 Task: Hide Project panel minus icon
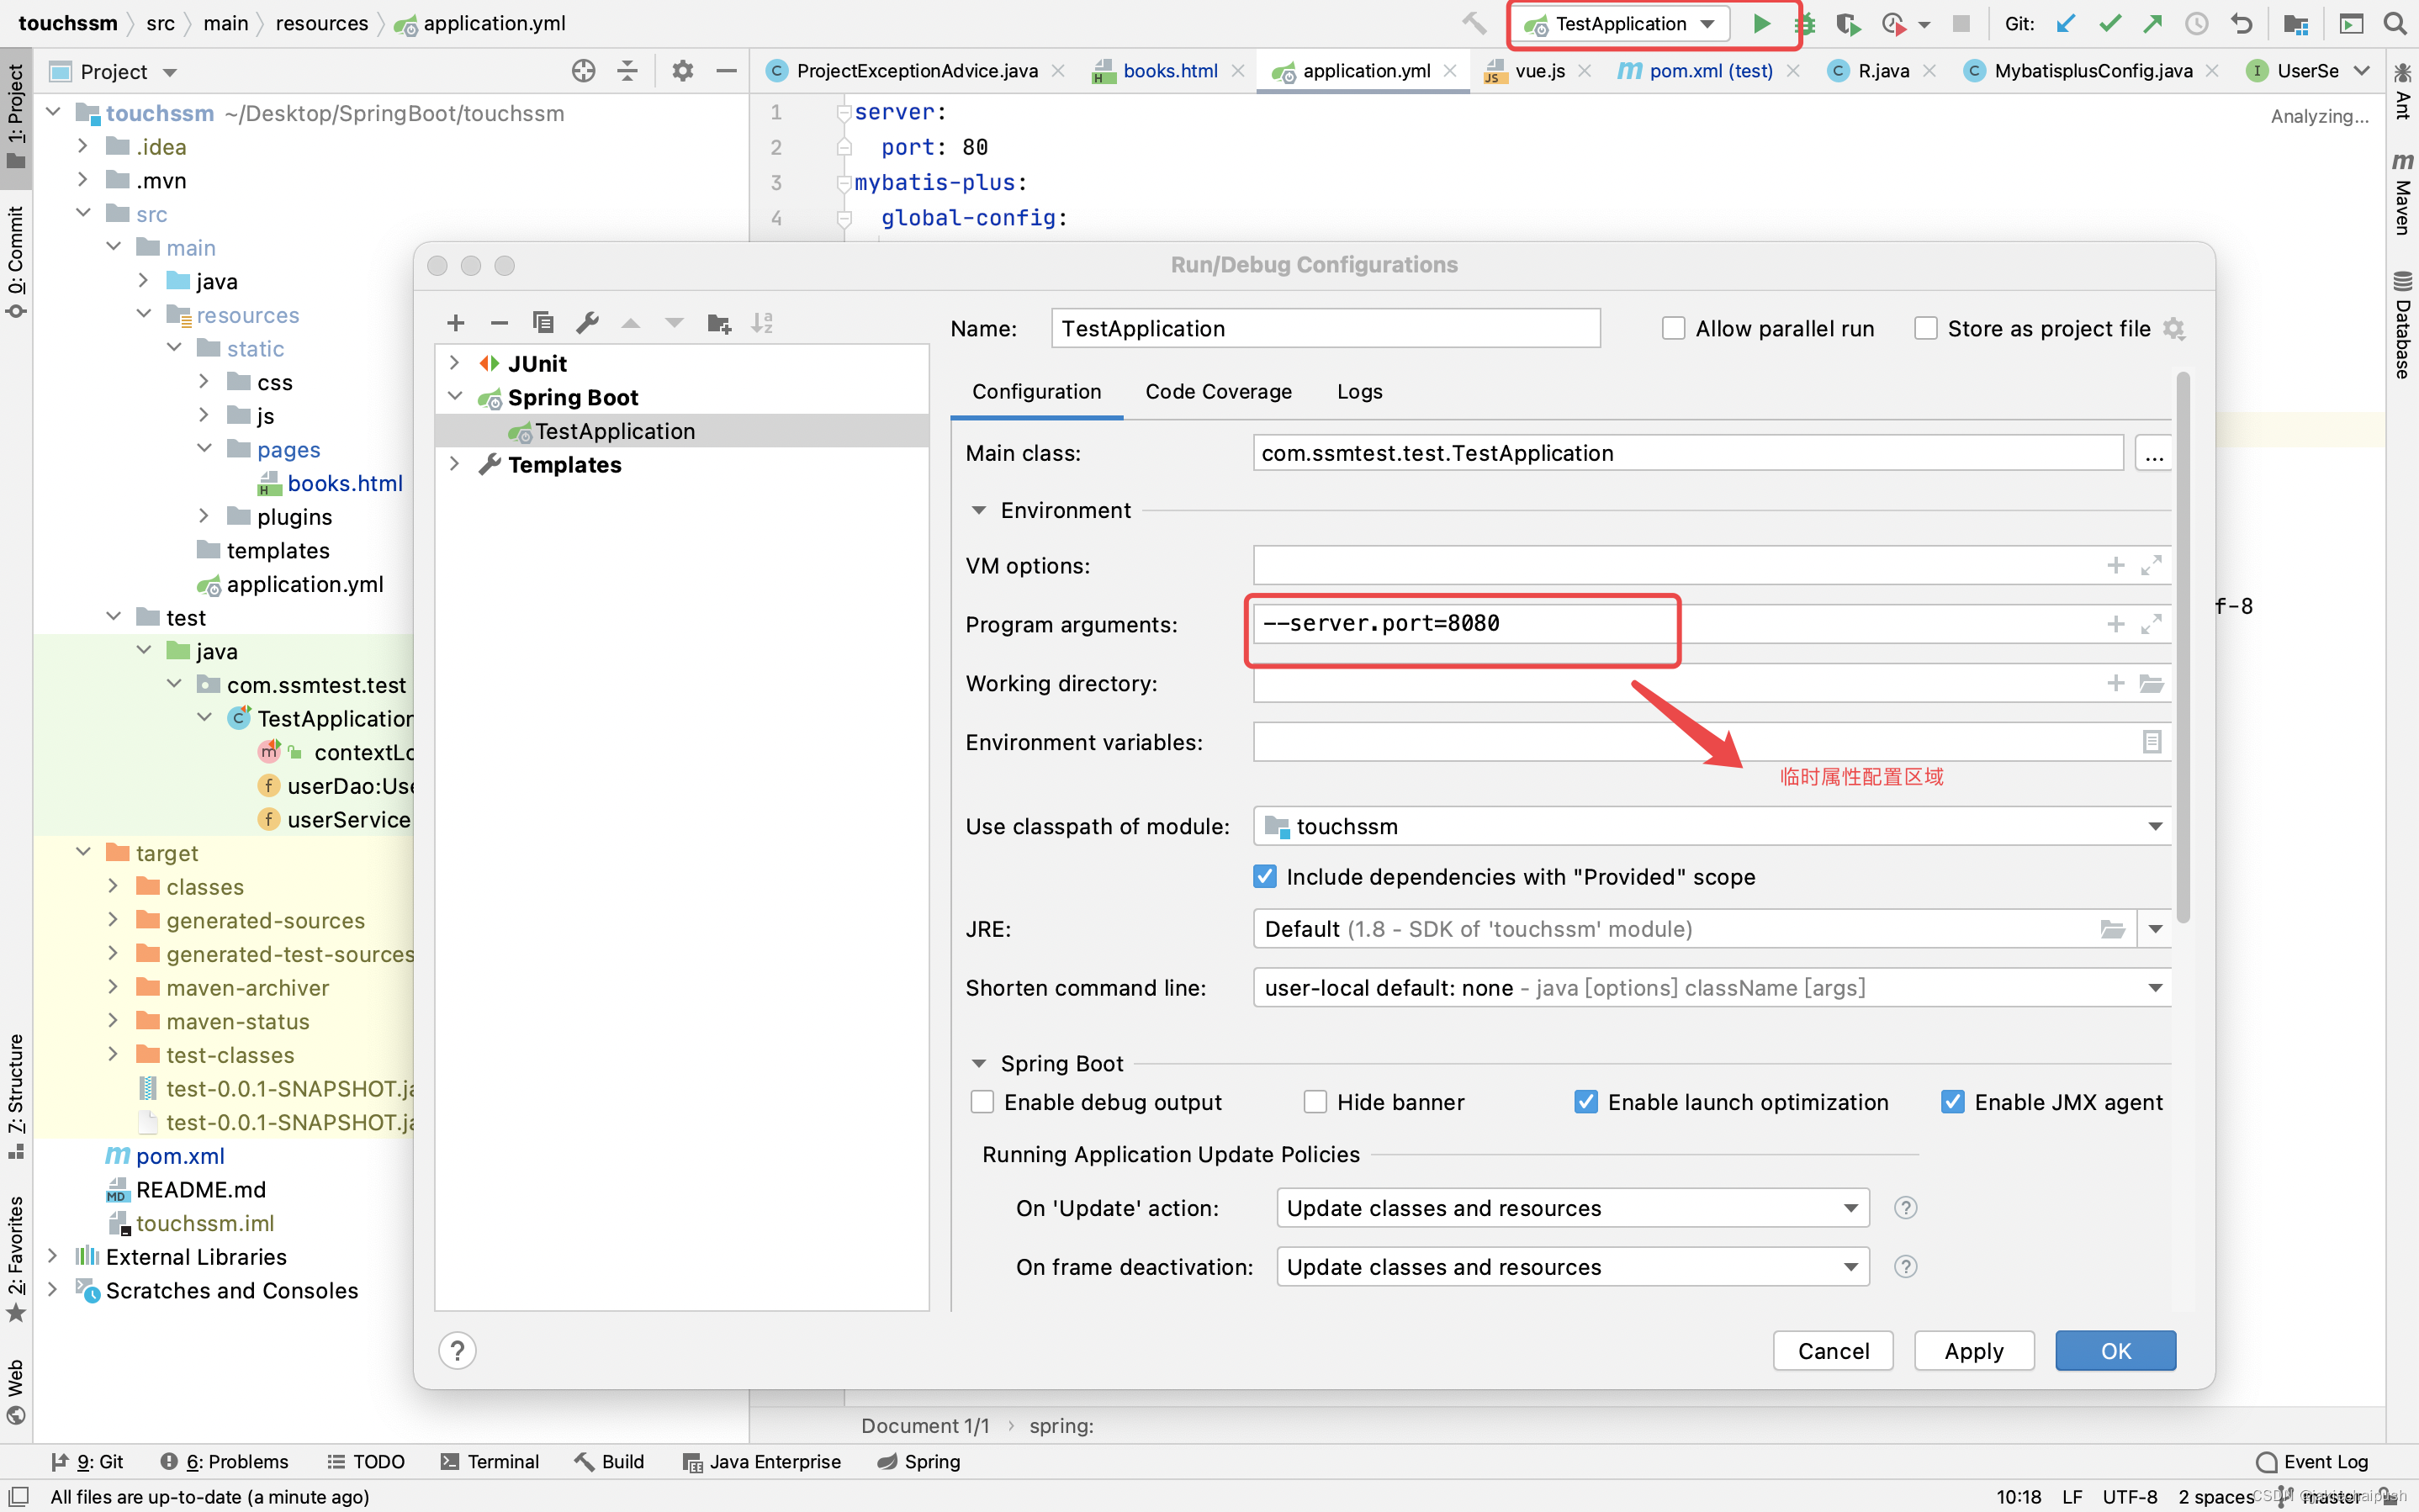[x=727, y=71]
